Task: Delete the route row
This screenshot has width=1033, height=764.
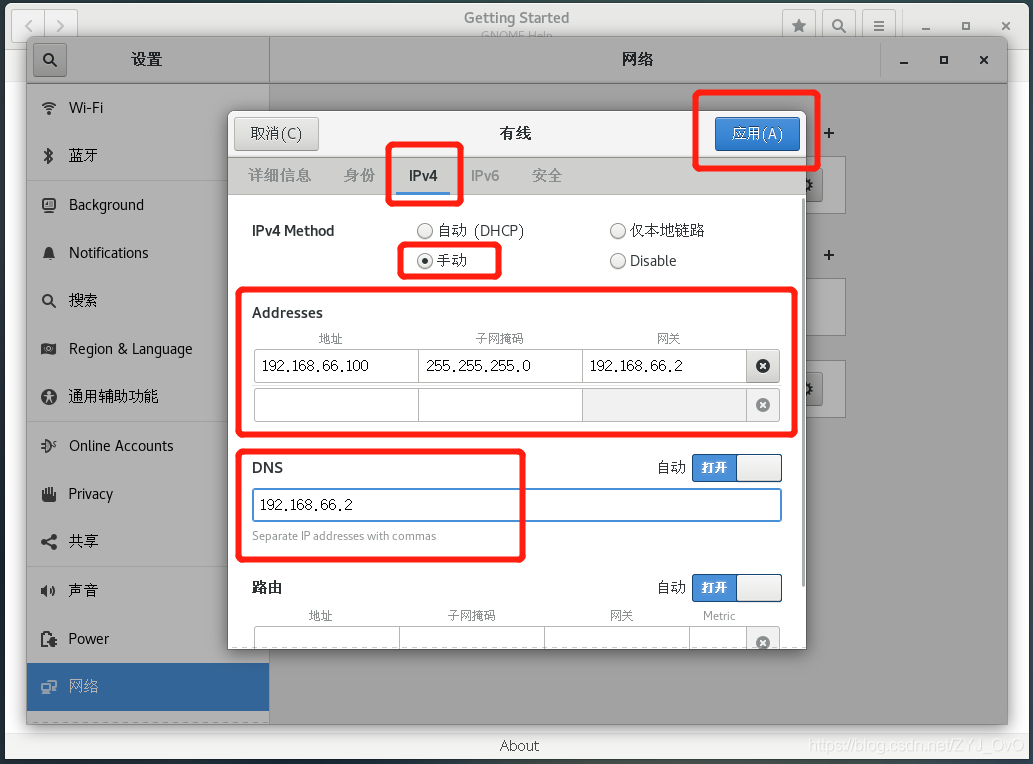Action: tap(763, 640)
